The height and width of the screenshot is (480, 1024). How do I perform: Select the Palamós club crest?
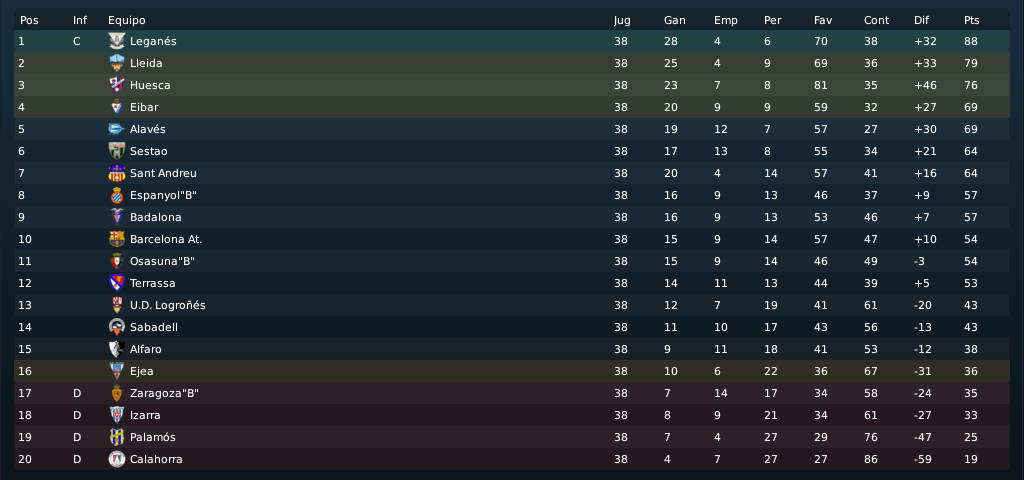click(116, 437)
